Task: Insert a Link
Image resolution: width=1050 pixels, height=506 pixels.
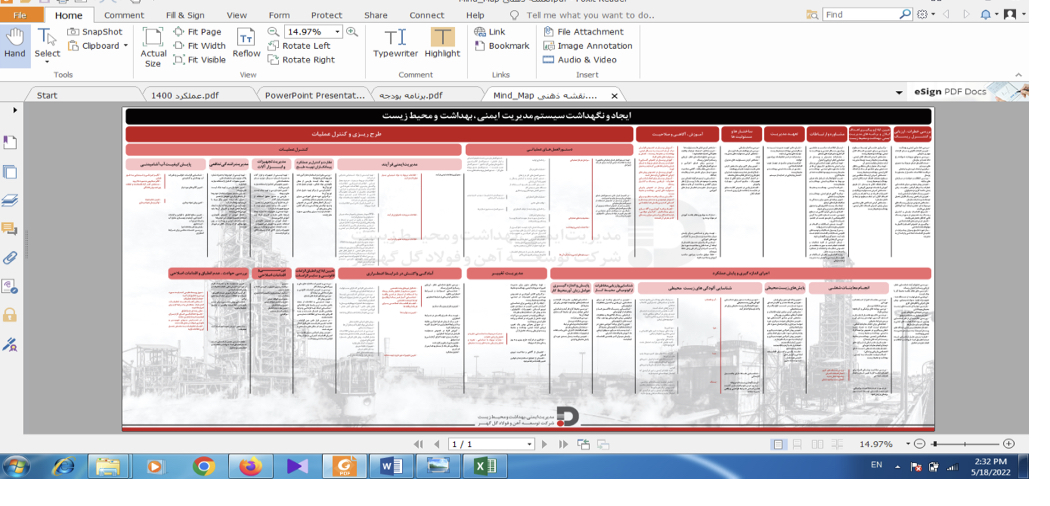Action: point(490,31)
